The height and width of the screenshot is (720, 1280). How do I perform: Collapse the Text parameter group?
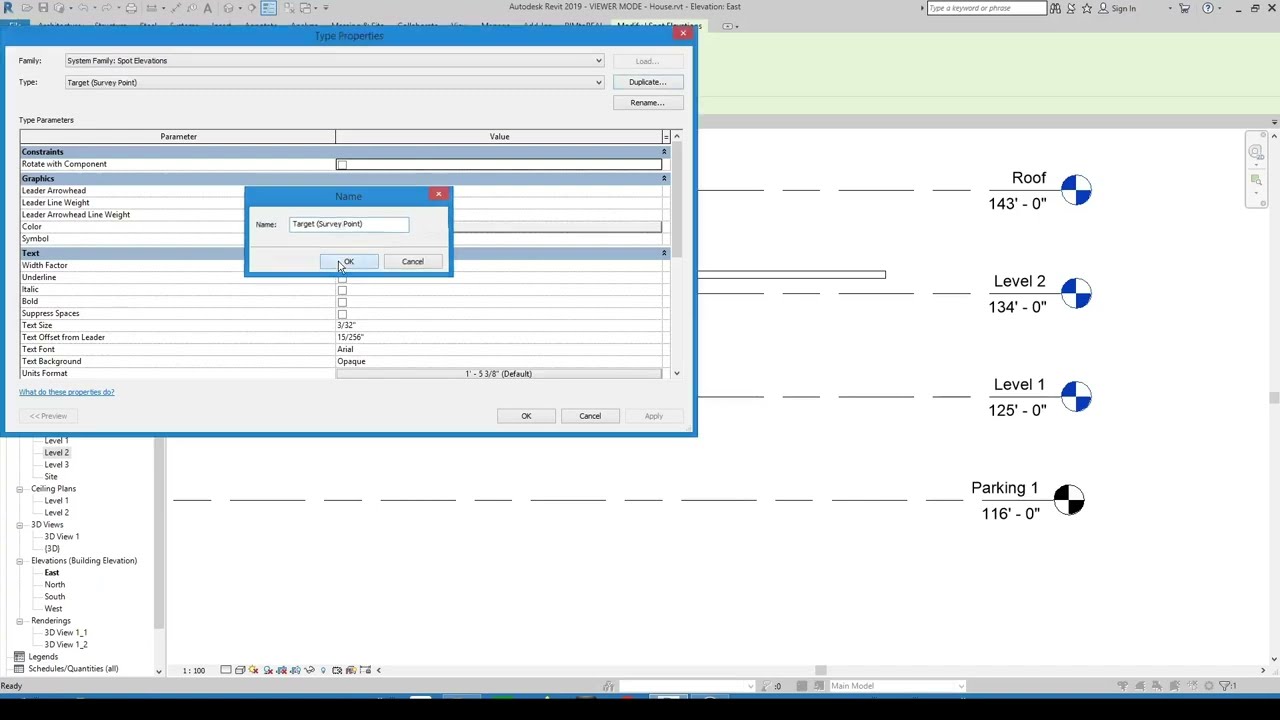[664, 253]
